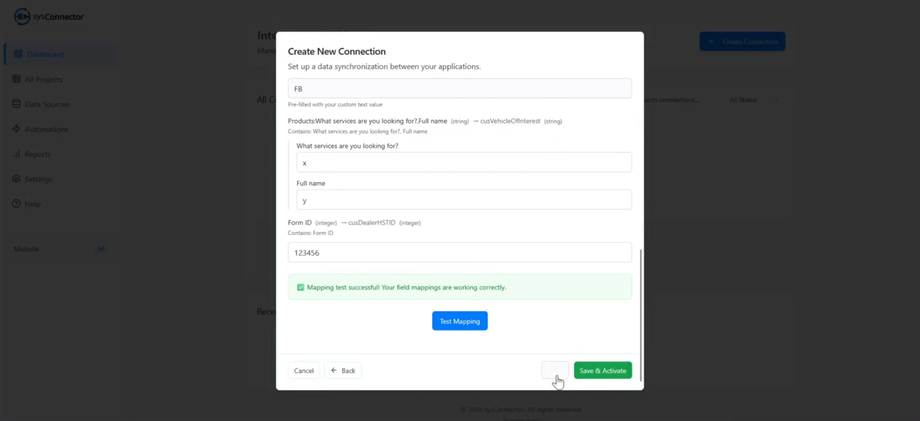Click the green mapping success checkmark
The image size is (920, 421).
pyautogui.click(x=300, y=287)
